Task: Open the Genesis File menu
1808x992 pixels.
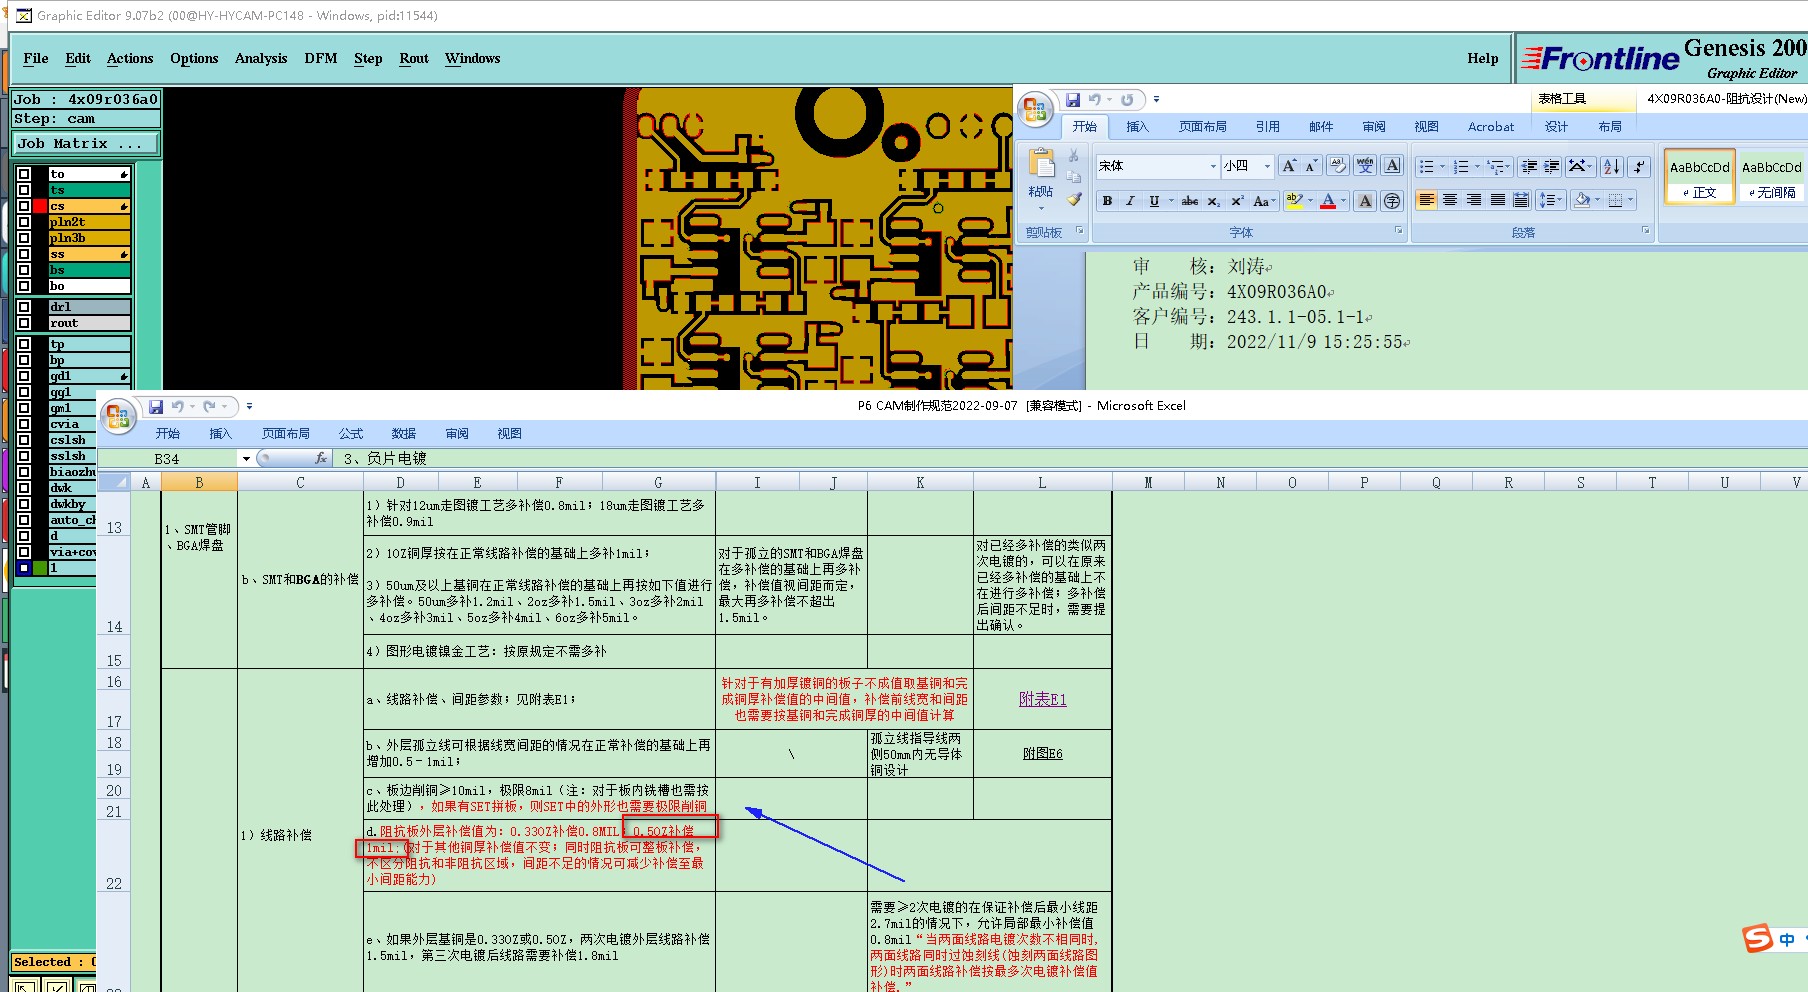Action: (36, 58)
